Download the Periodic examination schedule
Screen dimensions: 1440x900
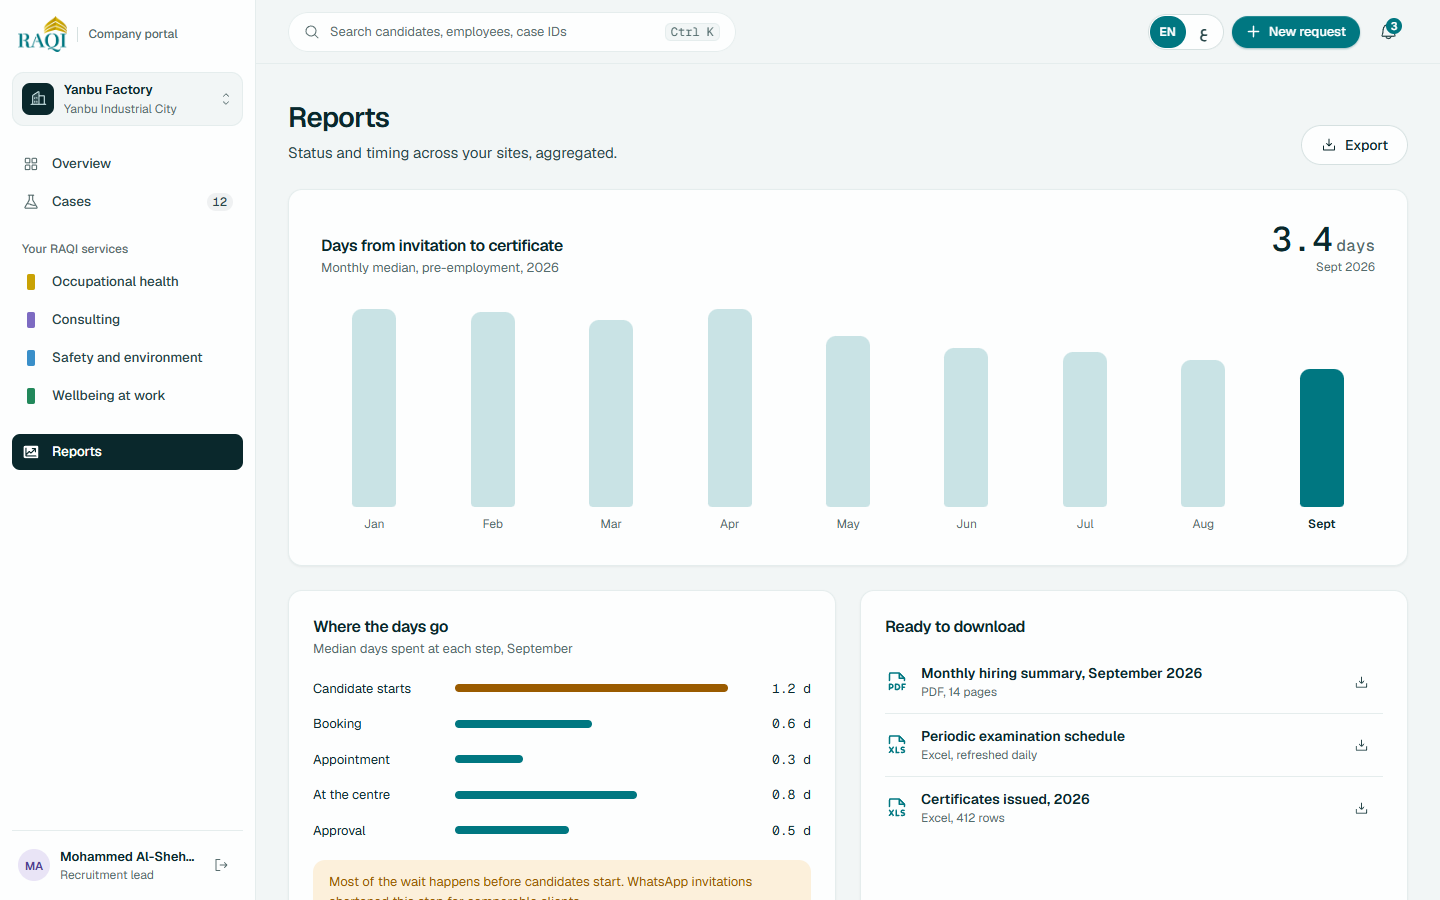pos(1361,745)
